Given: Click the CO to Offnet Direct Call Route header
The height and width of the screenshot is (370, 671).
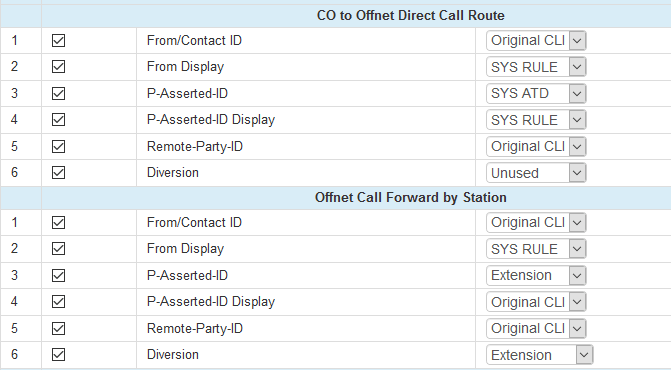Looking at the screenshot, I should click(410, 15).
